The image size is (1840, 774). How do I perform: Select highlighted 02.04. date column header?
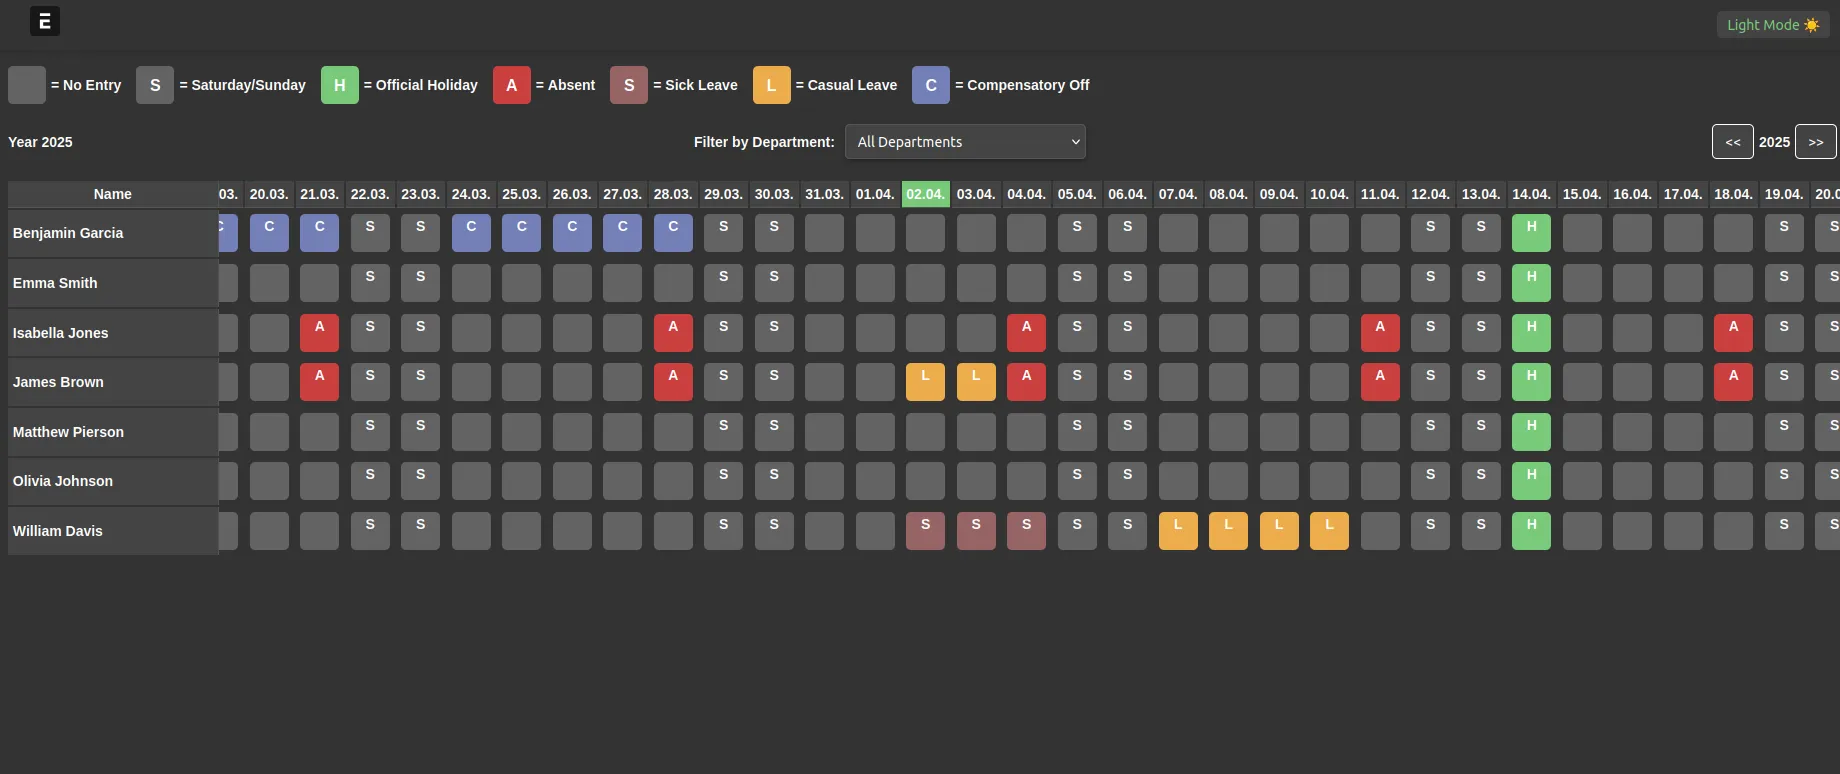(x=925, y=194)
